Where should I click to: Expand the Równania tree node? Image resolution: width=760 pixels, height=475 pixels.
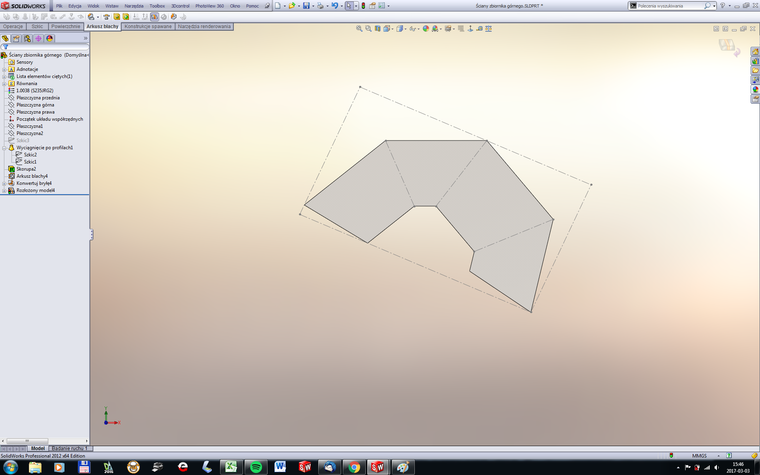(x=4, y=83)
